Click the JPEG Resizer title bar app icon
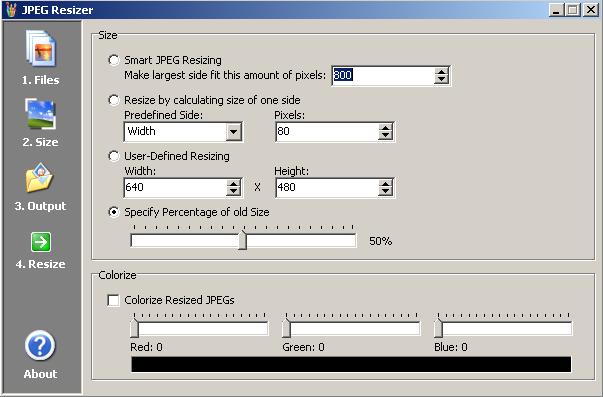Image resolution: width=603 pixels, height=397 pixels. tap(11, 9)
